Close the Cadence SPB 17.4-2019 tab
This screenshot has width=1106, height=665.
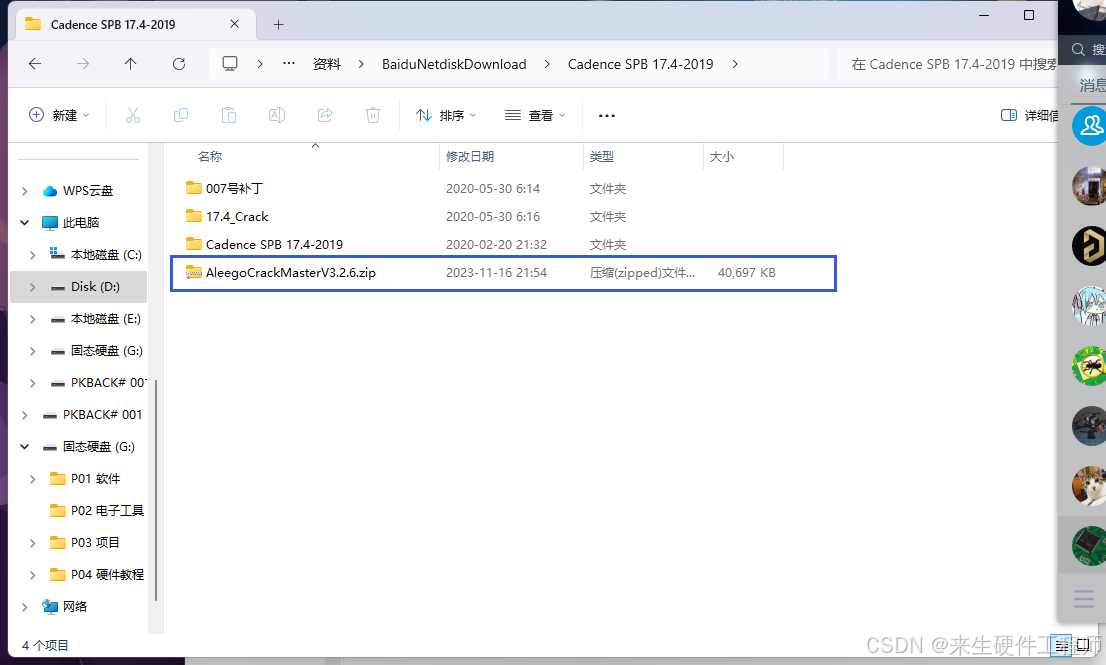point(234,24)
